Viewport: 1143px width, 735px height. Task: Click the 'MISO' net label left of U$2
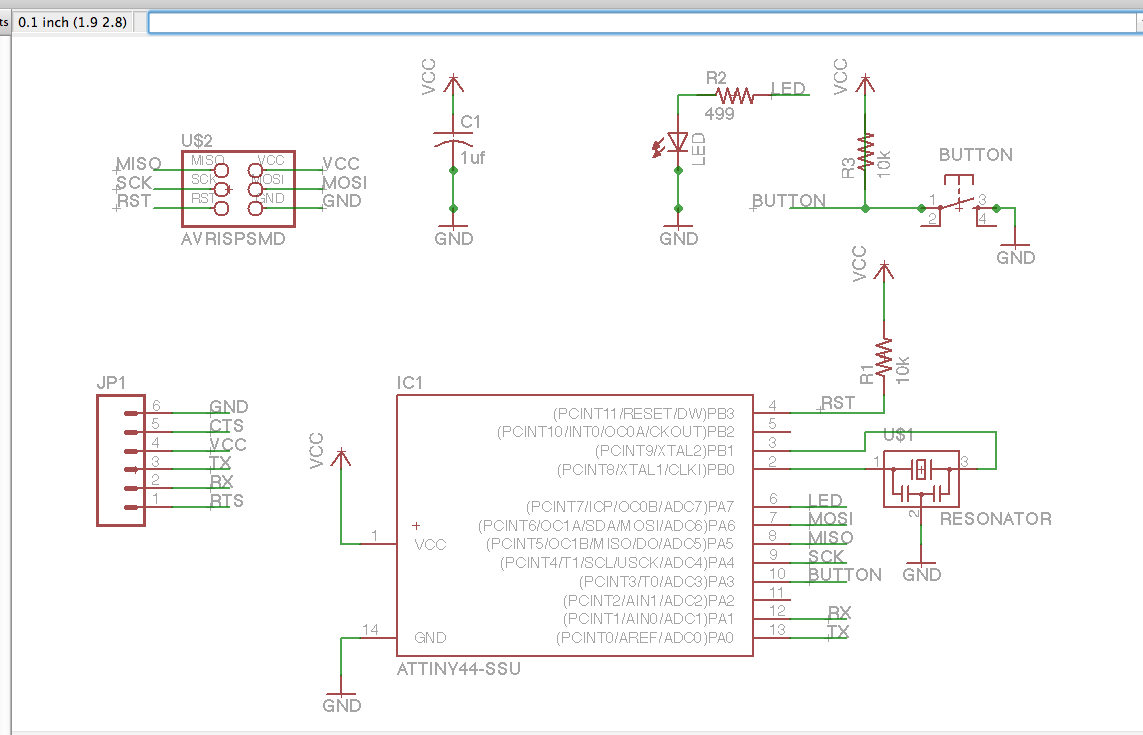(139, 163)
